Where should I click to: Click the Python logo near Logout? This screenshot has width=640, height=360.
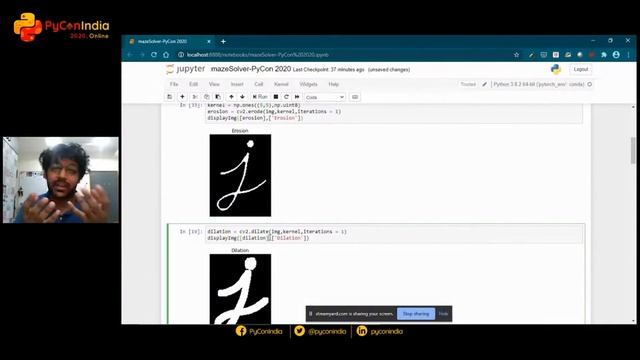556,69
